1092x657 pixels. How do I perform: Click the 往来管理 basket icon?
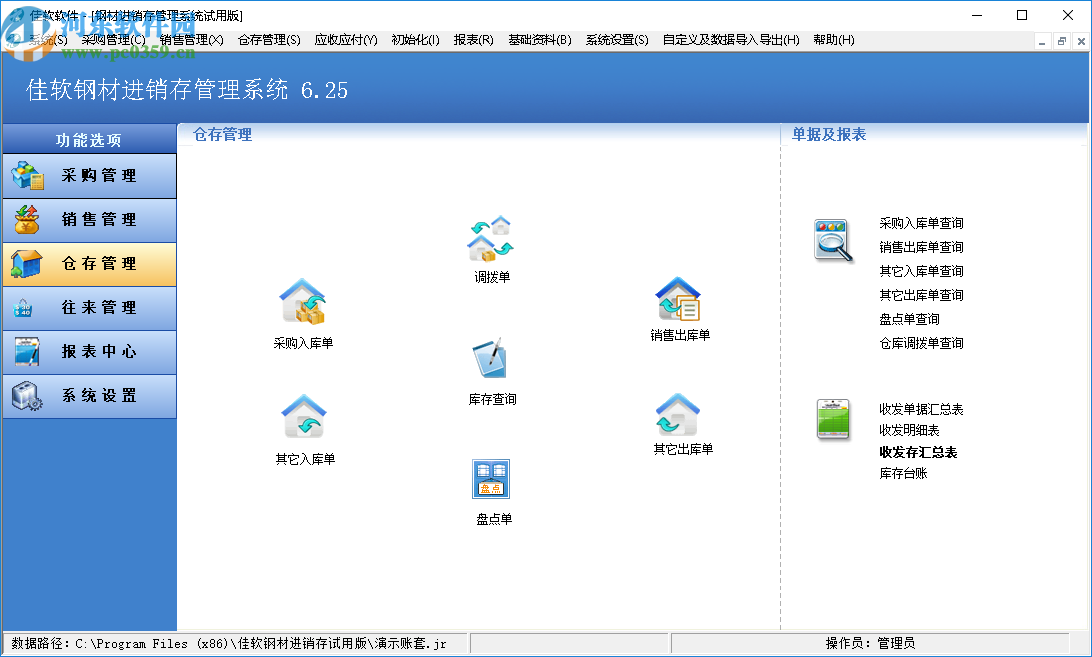pyautogui.click(x=23, y=307)
